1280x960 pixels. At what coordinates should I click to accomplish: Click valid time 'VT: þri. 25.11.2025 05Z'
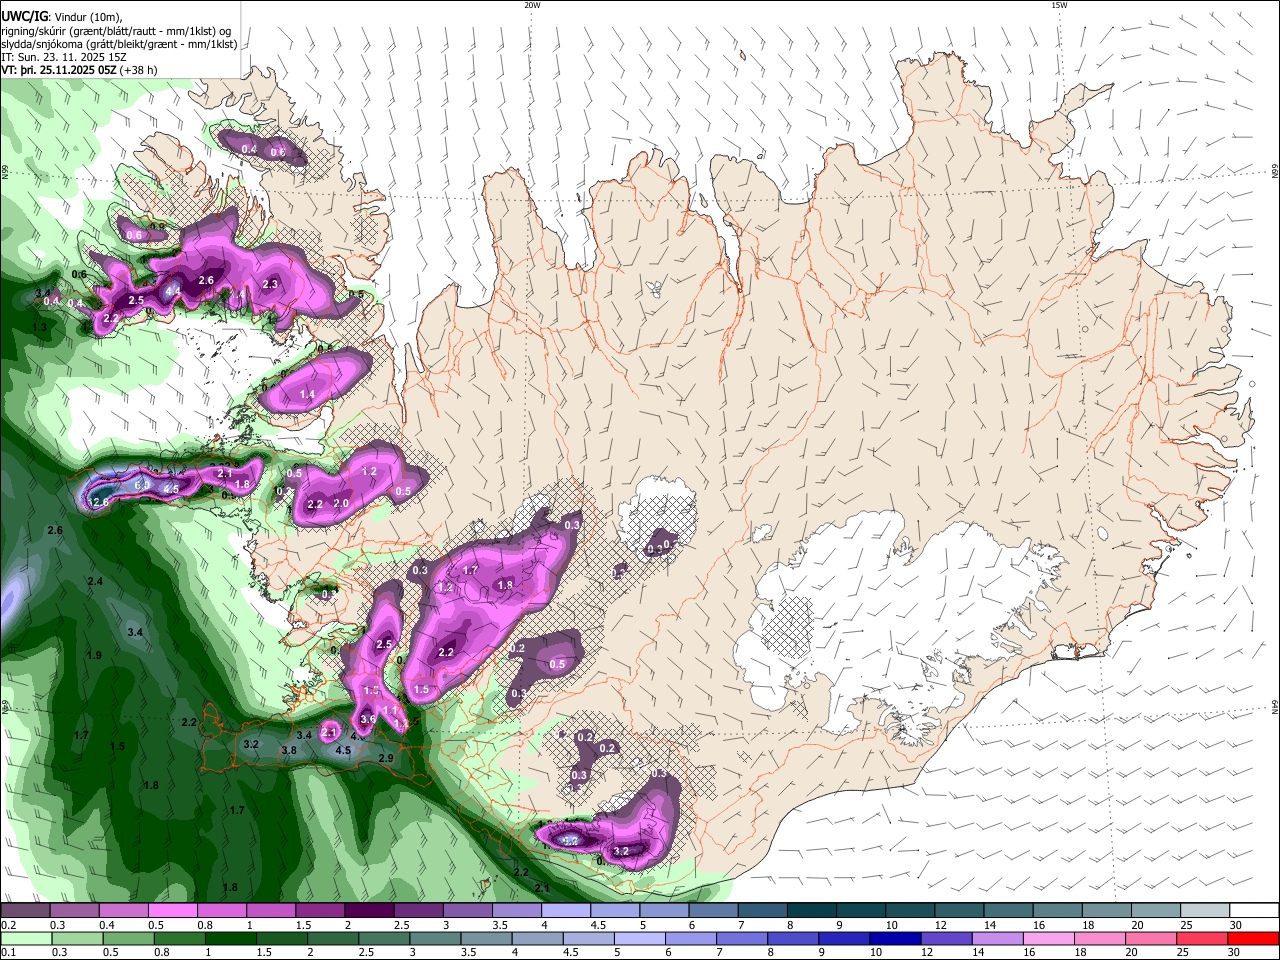click(x=60, y=70)
